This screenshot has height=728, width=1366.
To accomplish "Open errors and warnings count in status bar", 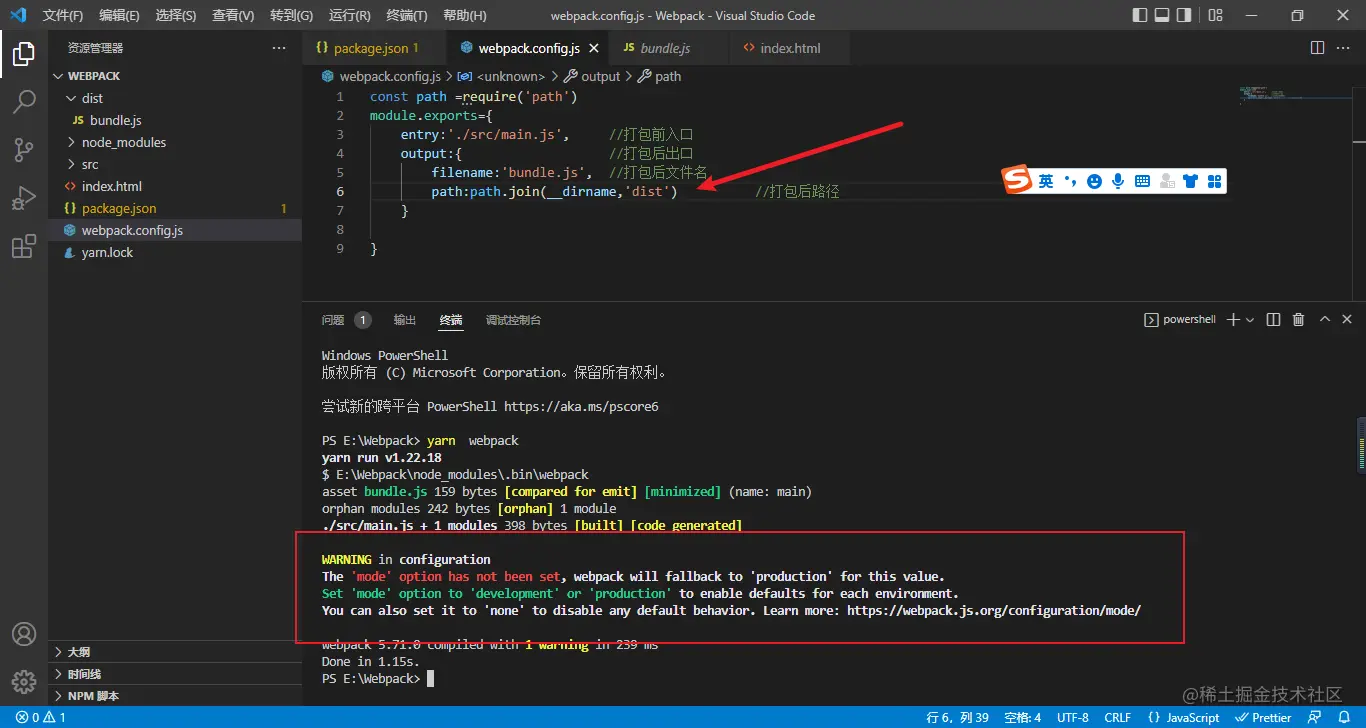I will pos(41,717).
